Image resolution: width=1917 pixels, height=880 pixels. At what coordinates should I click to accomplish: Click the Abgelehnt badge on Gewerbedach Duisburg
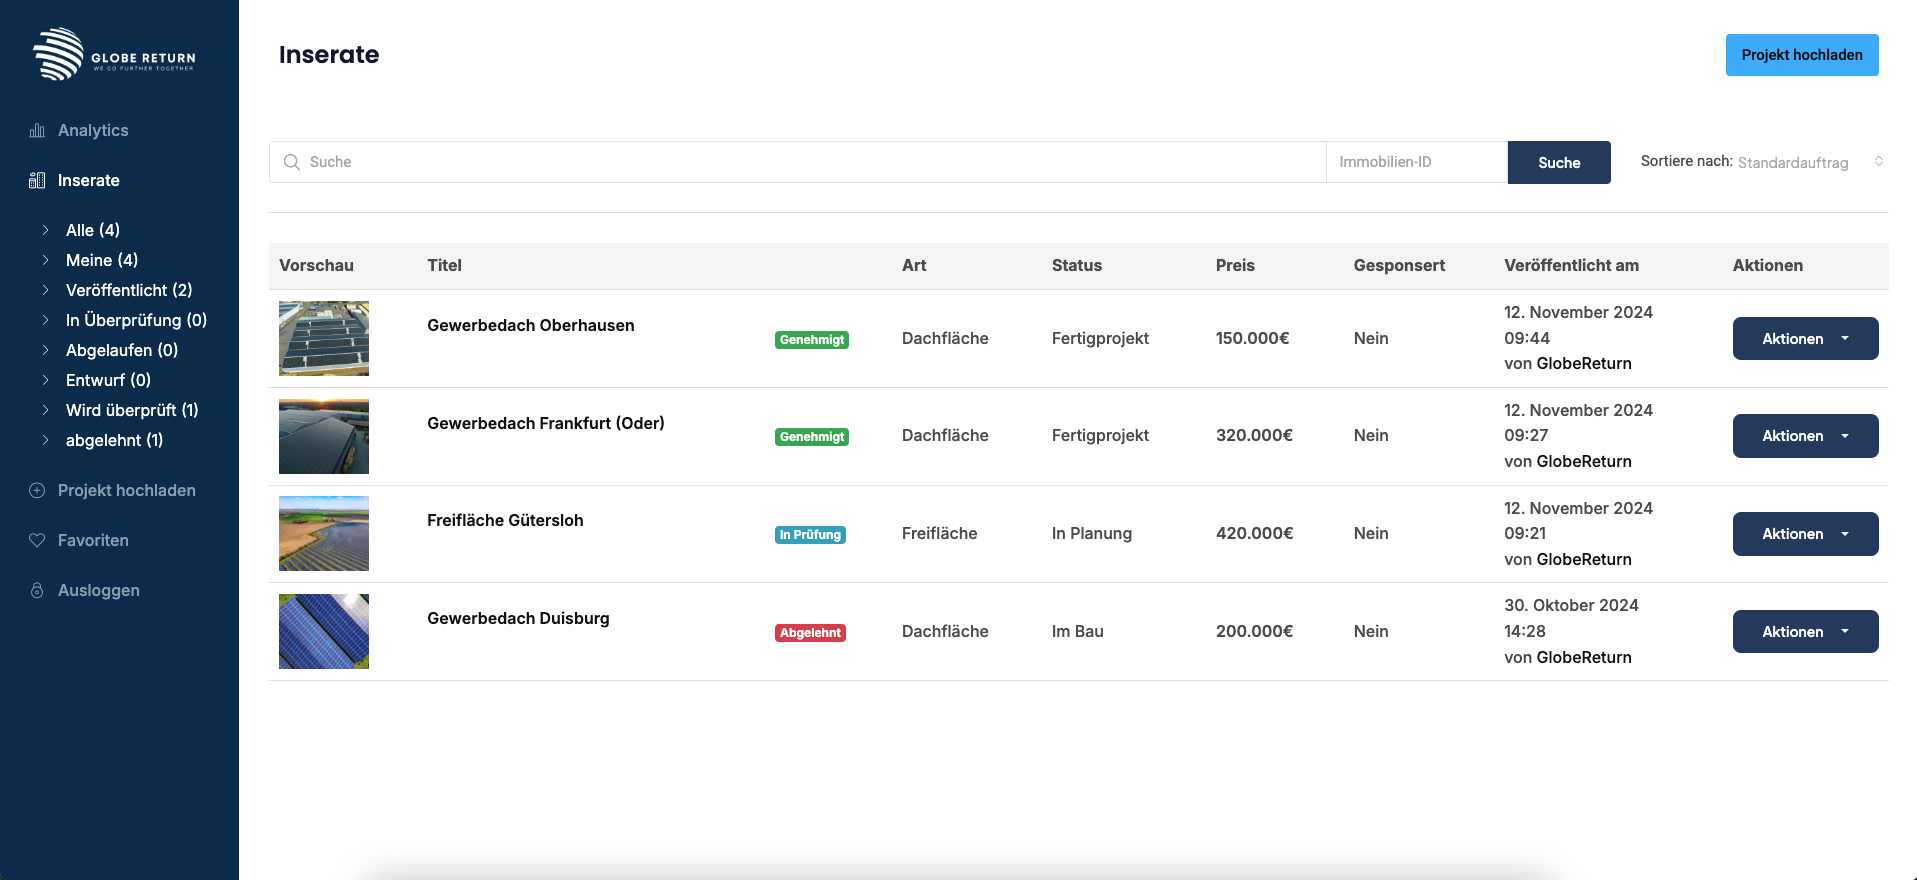pos(810,633)
